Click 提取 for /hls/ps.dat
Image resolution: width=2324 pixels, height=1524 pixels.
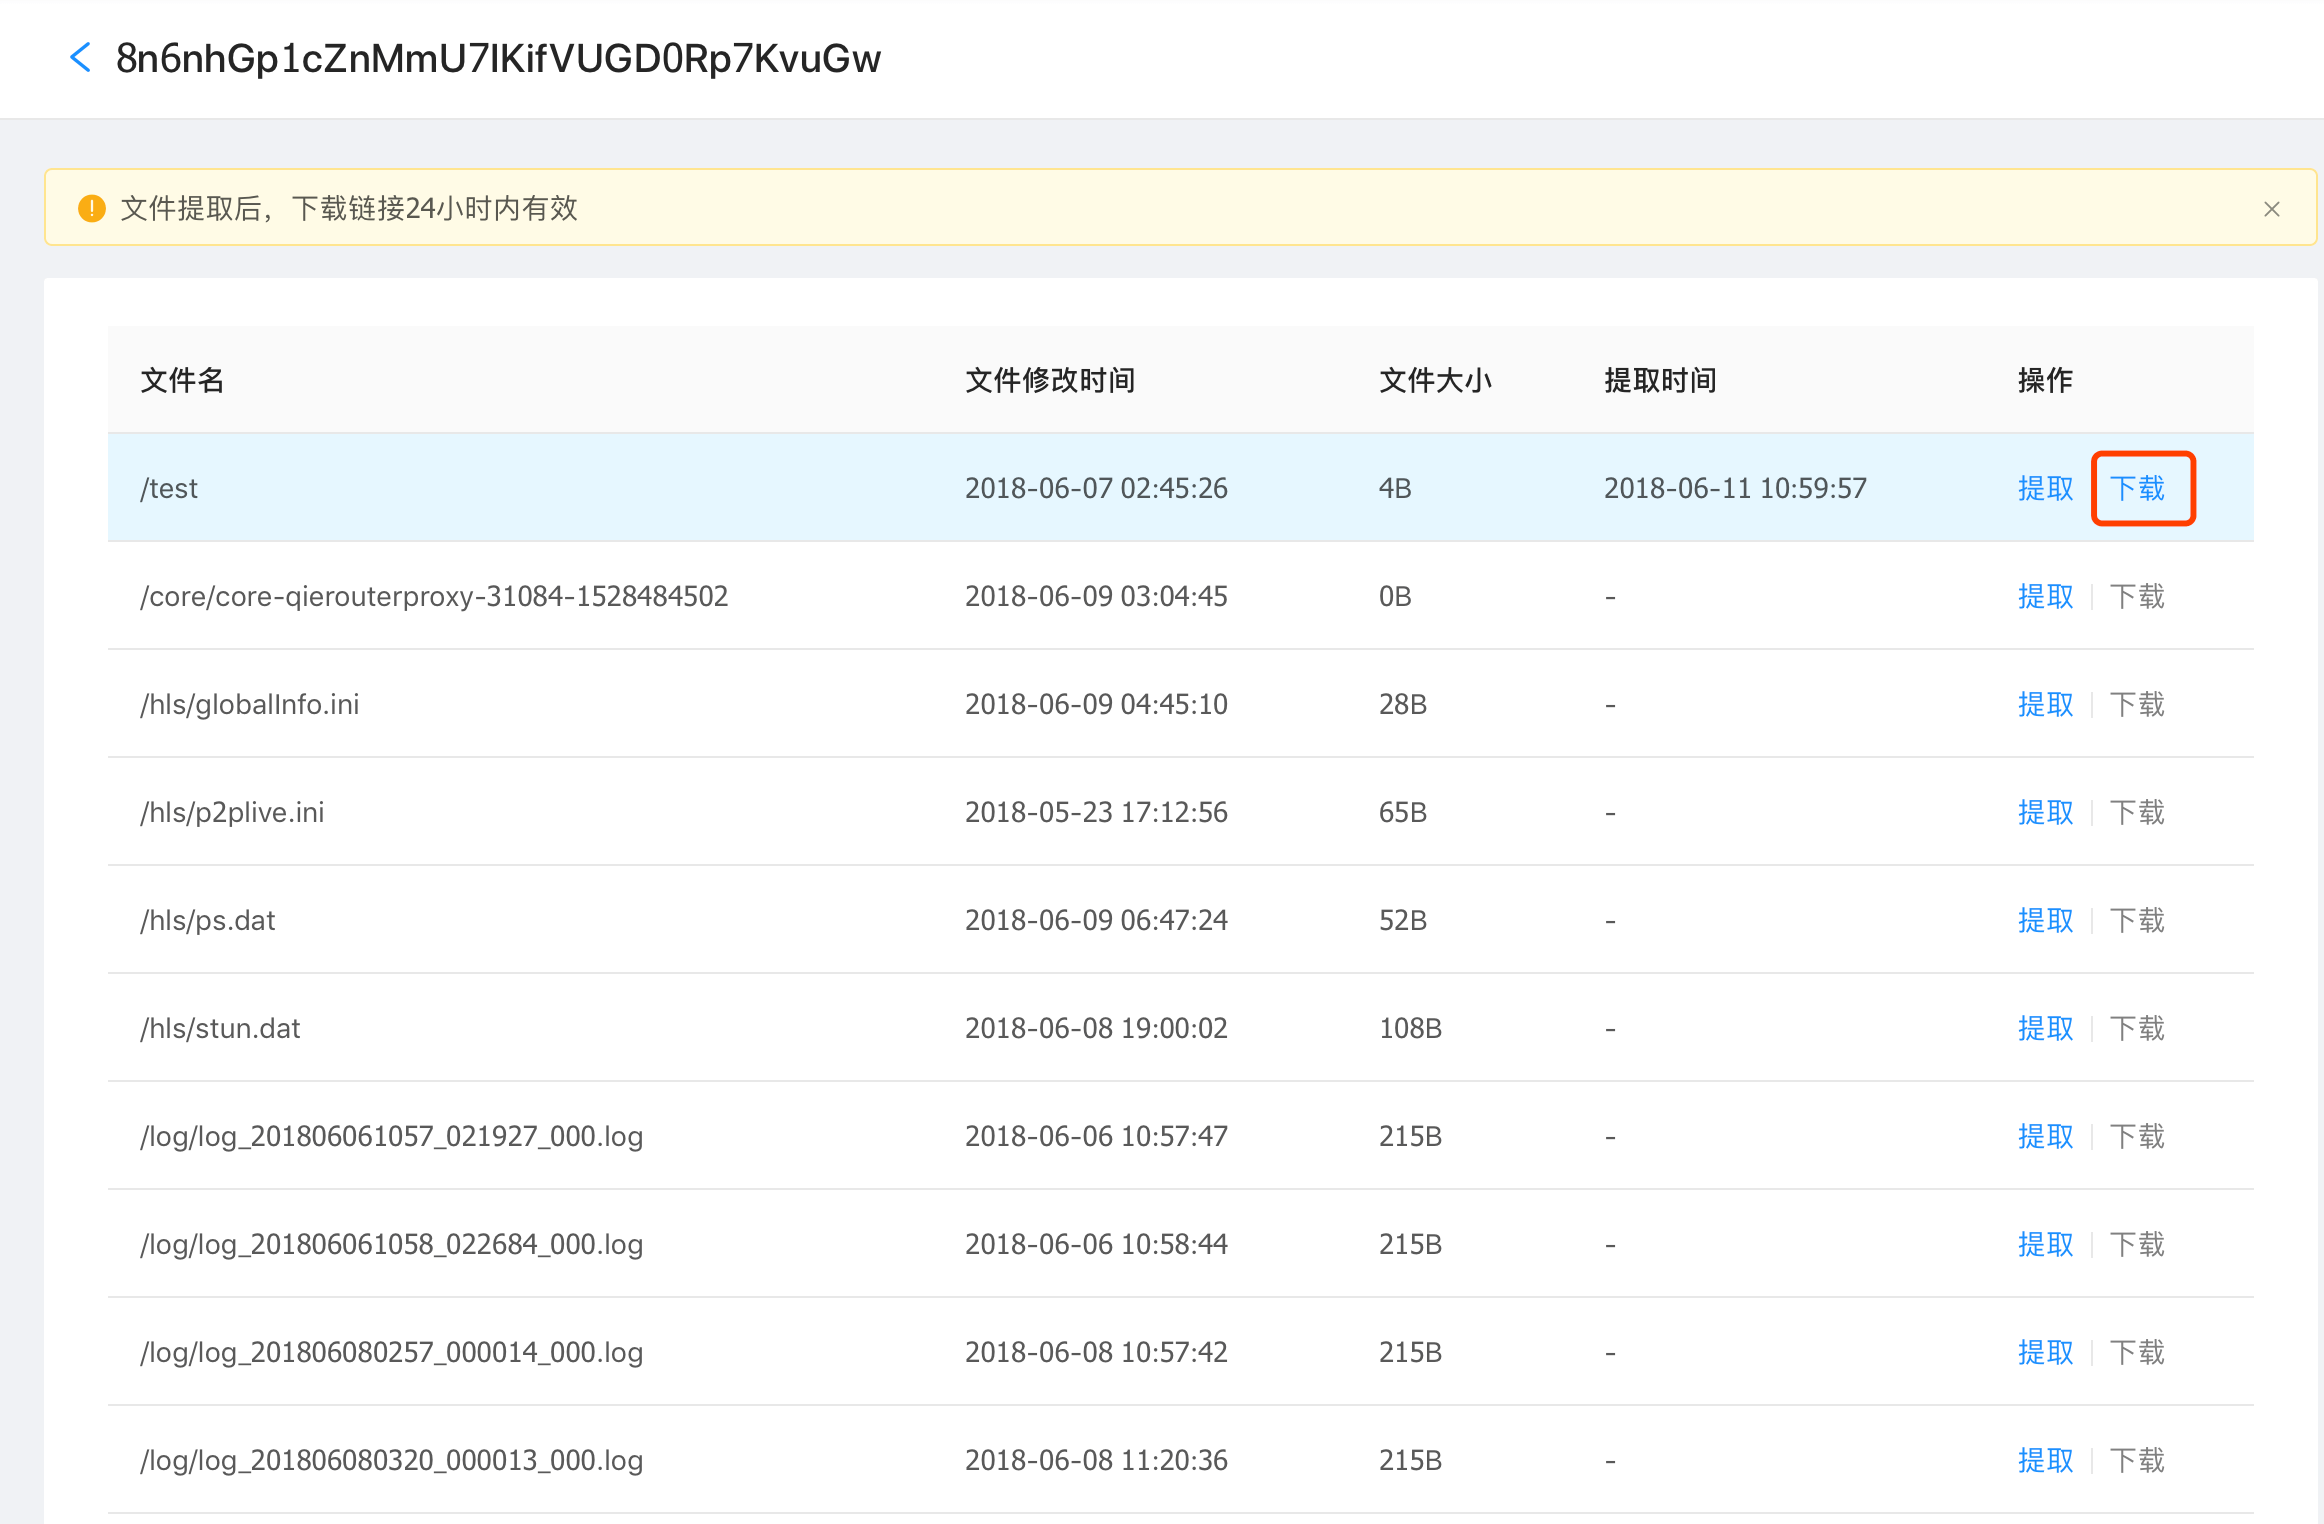point(2045,920)
